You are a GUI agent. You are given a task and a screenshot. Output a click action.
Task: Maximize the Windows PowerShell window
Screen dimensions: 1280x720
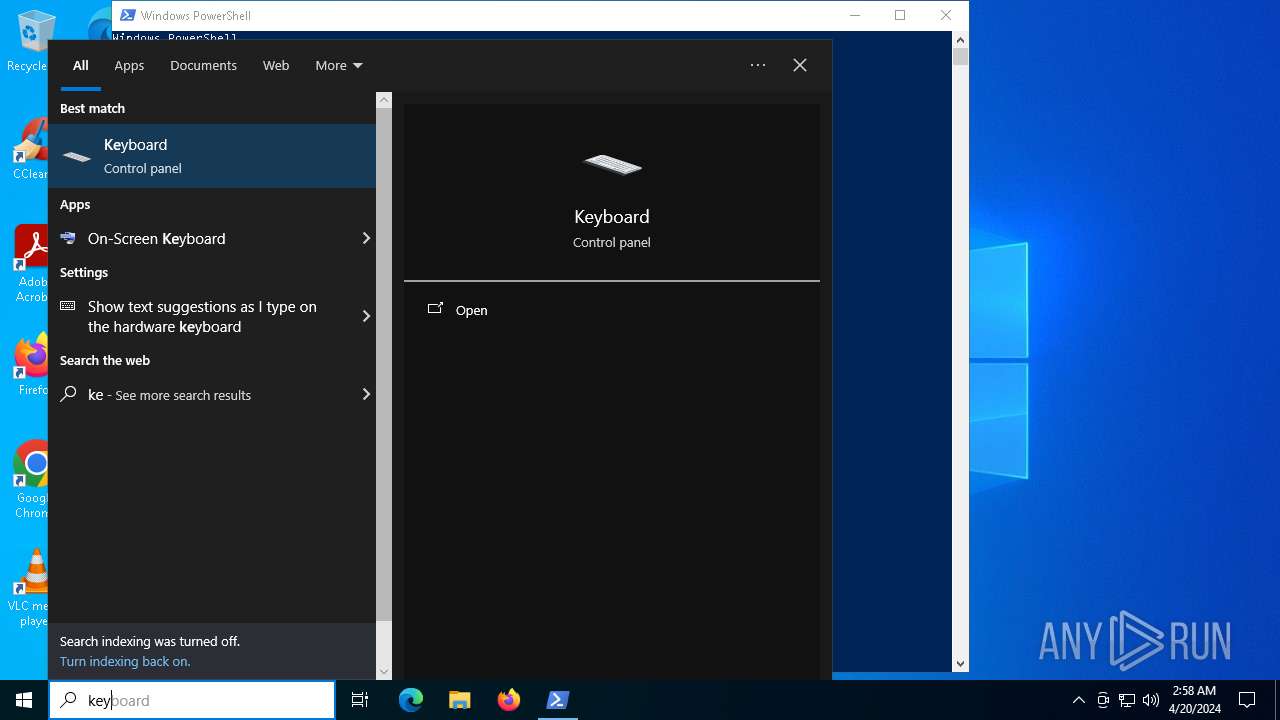(x=900, y=15)
